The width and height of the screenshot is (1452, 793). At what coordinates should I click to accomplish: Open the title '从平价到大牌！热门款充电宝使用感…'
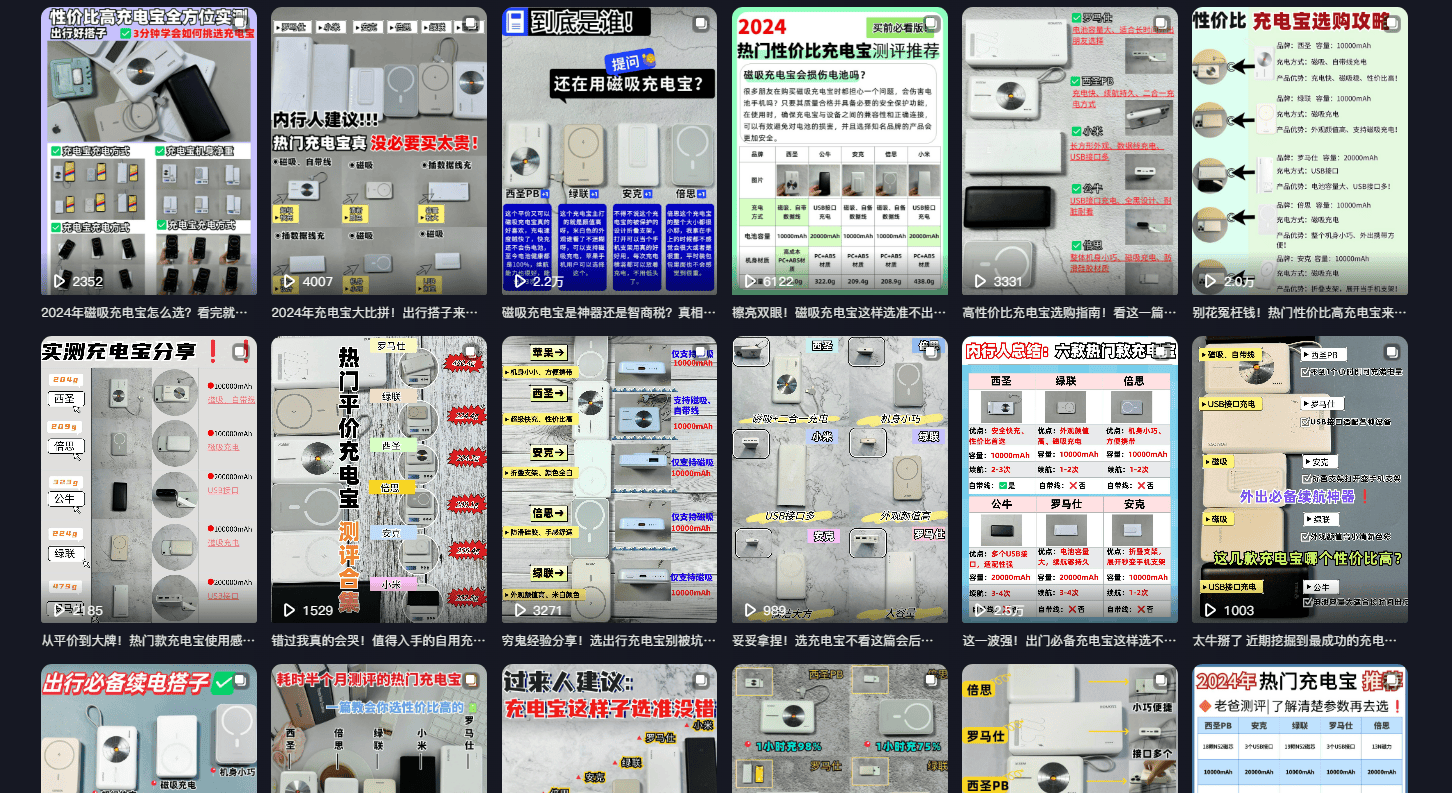[148, 641]
